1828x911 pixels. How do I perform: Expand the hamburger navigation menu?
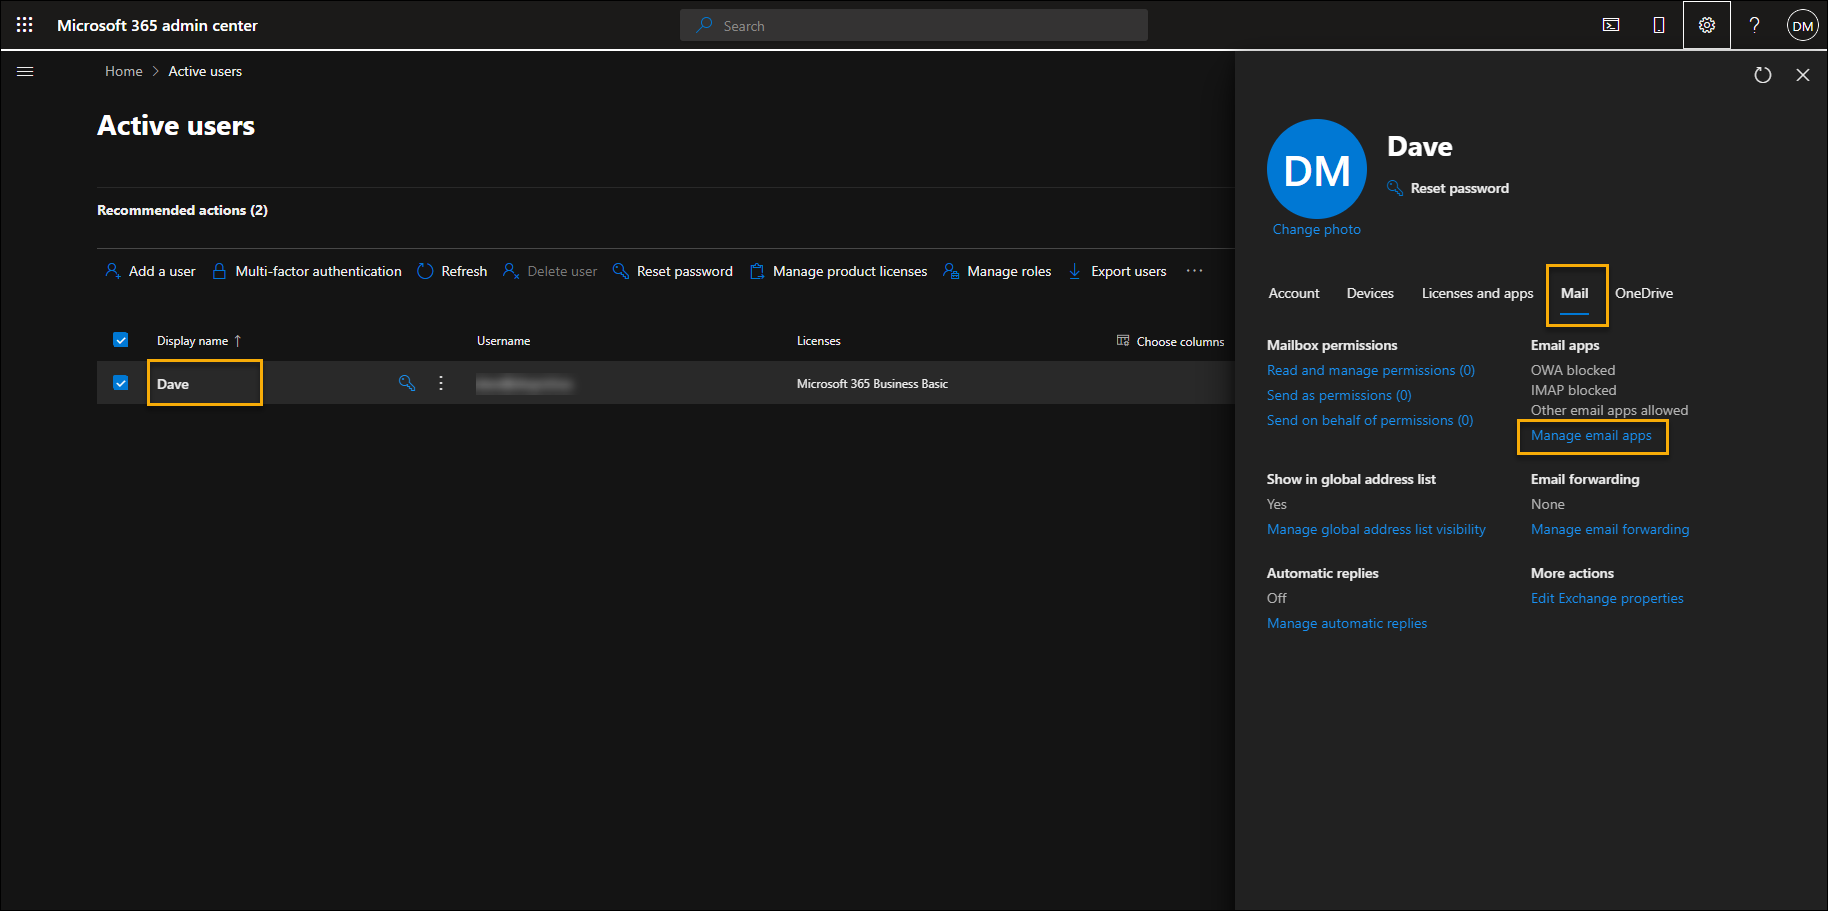pyautogui.click(x=26, y=71)
